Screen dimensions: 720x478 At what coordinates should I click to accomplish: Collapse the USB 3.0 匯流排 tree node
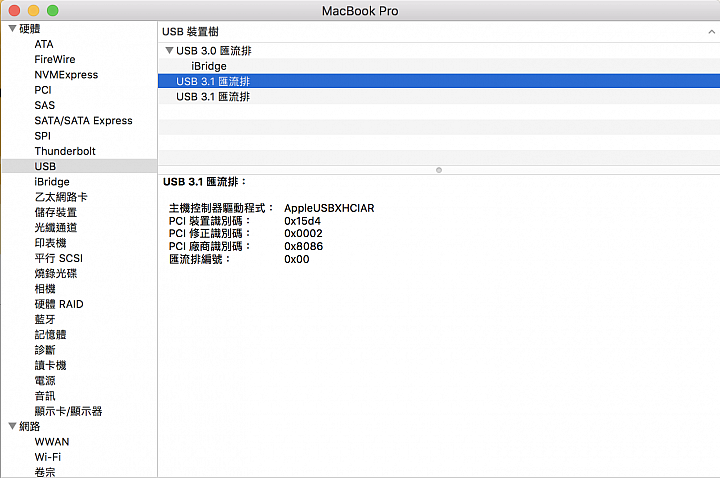pyautogui.click(x=169, y=51)
